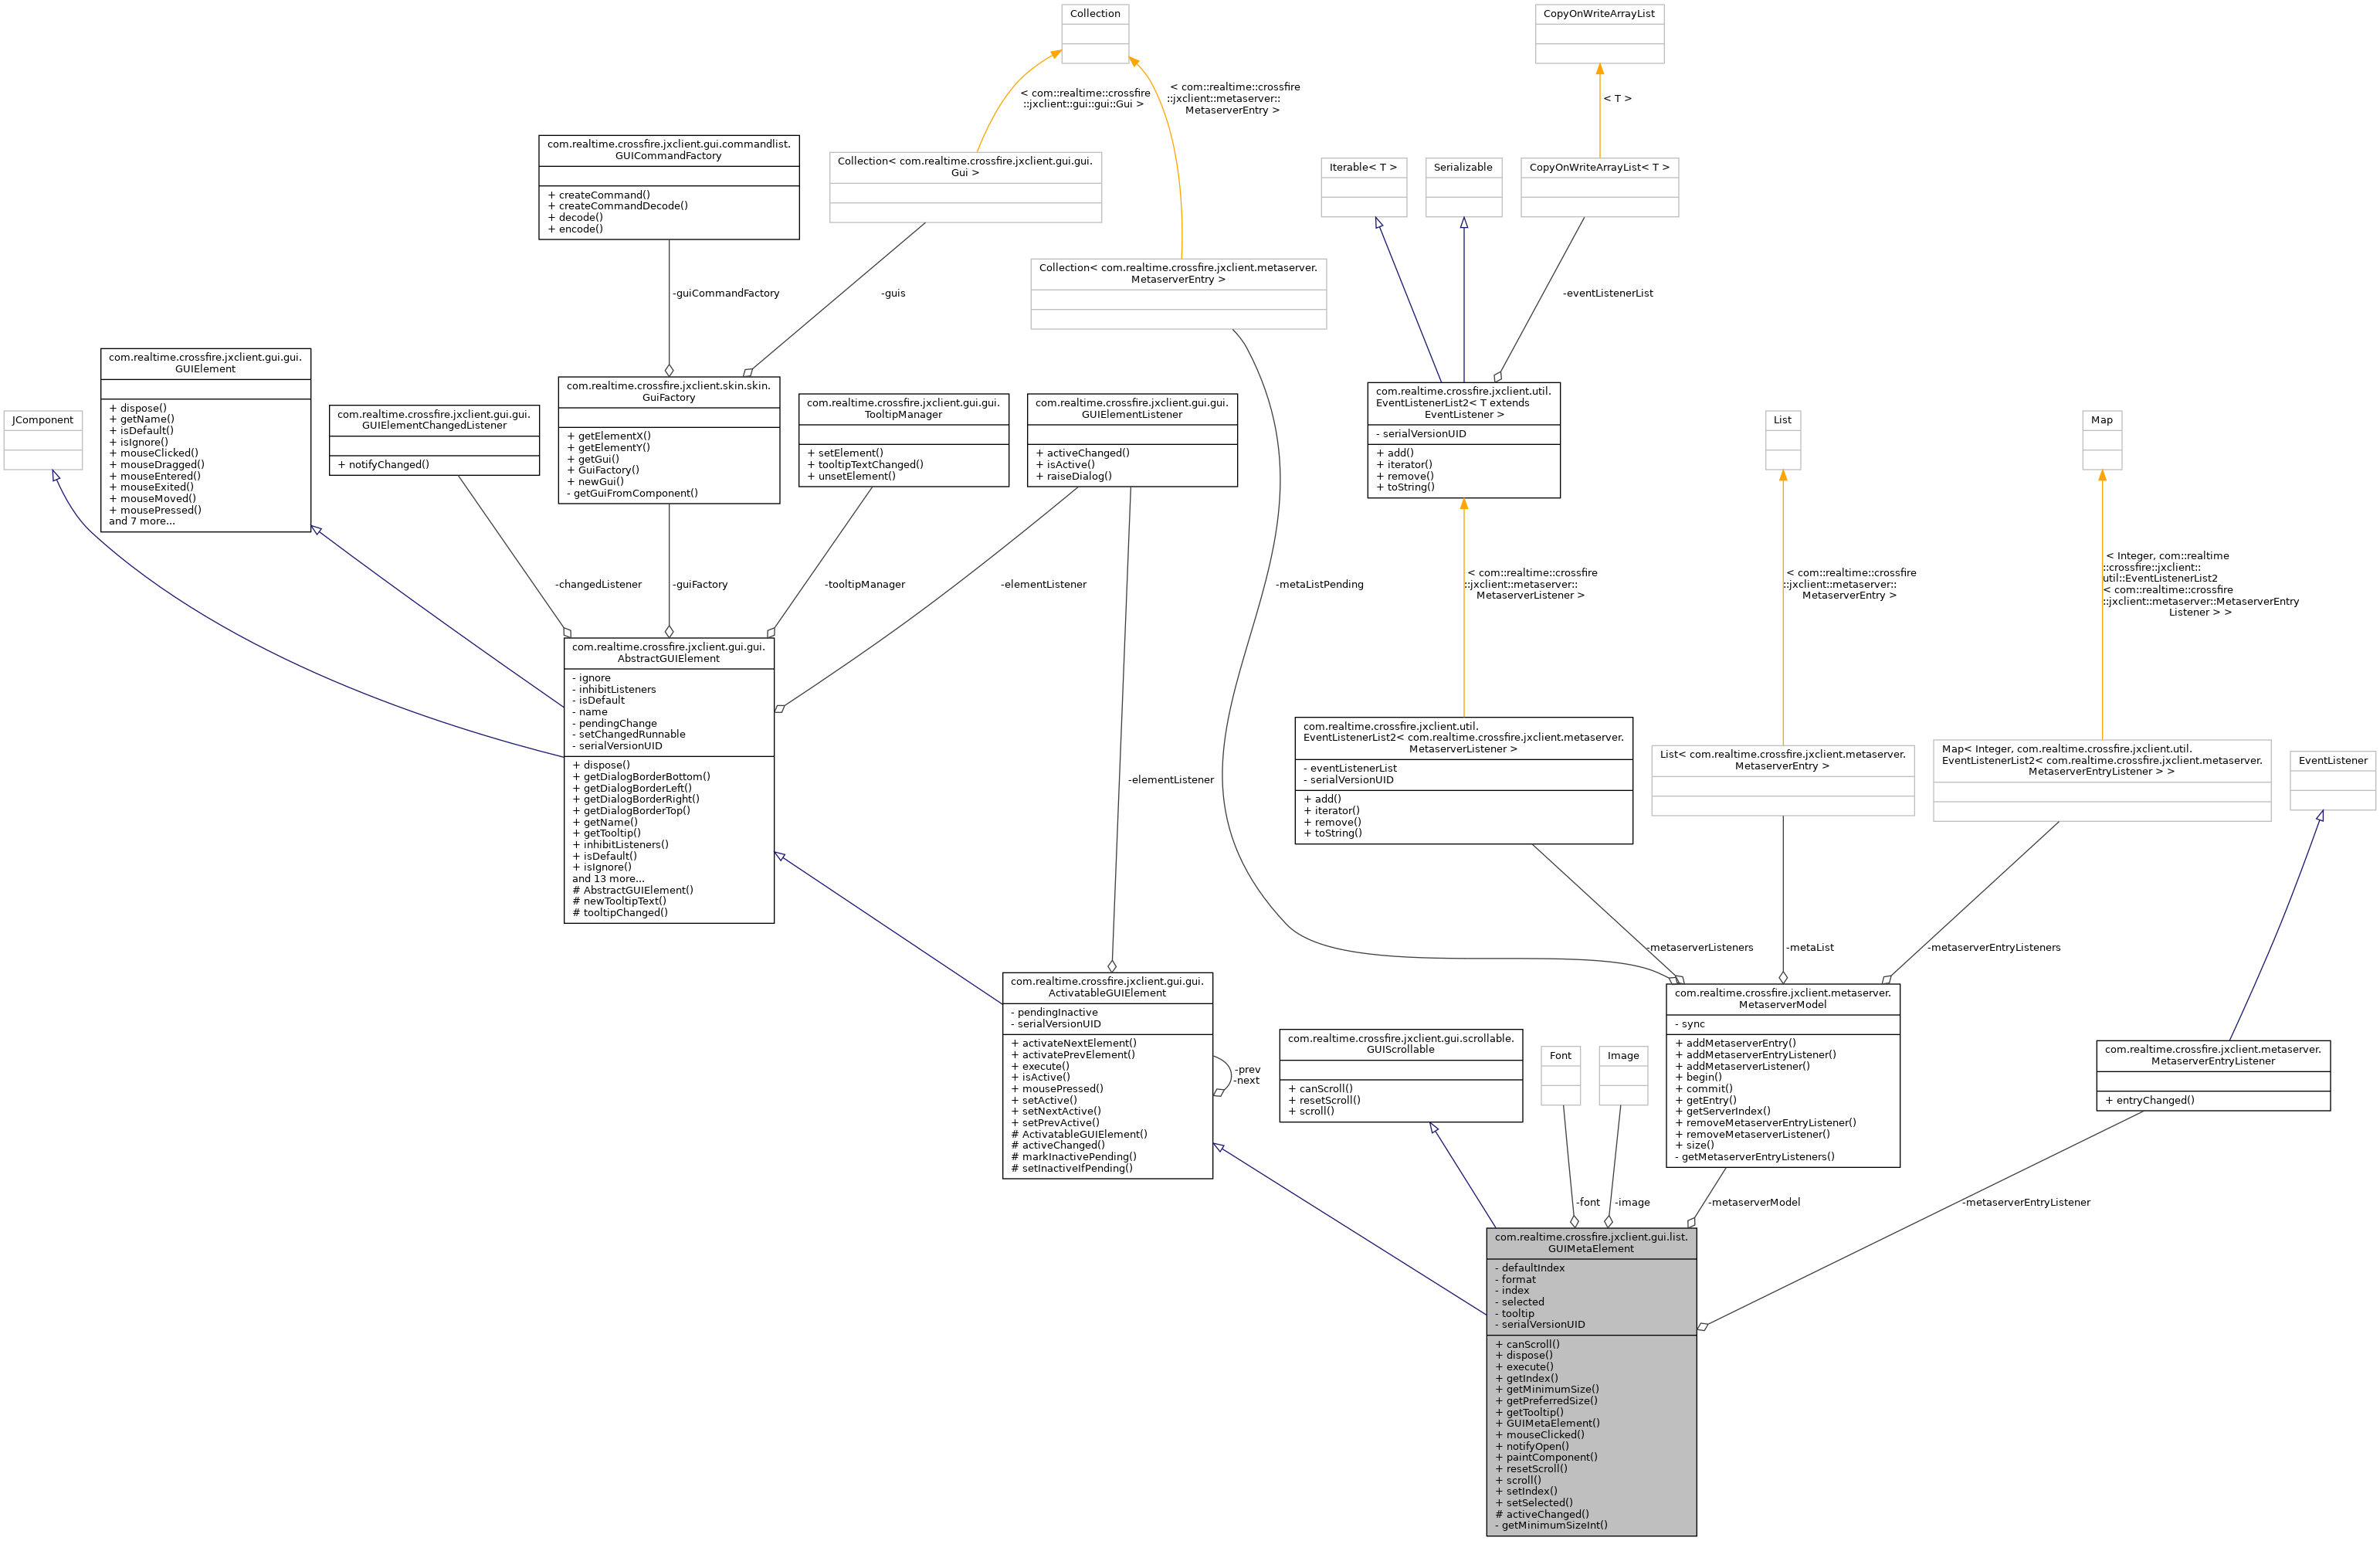Open the GUIElement interface box
The image size is (2380, 1541).
[205, 440]
